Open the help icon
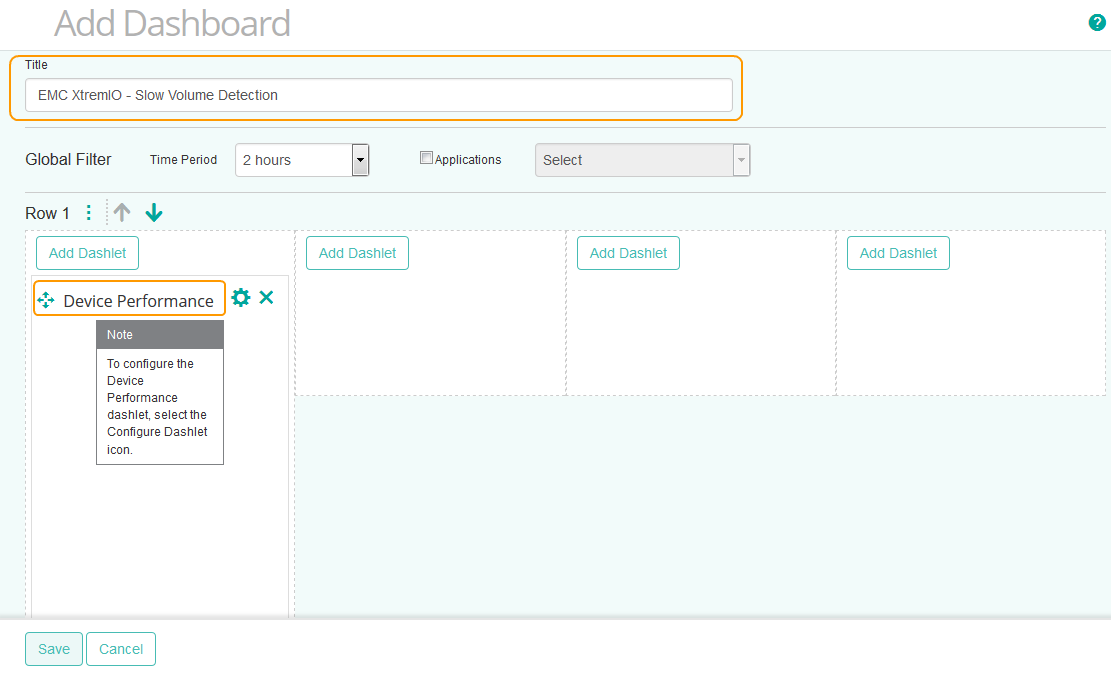 1096,21
